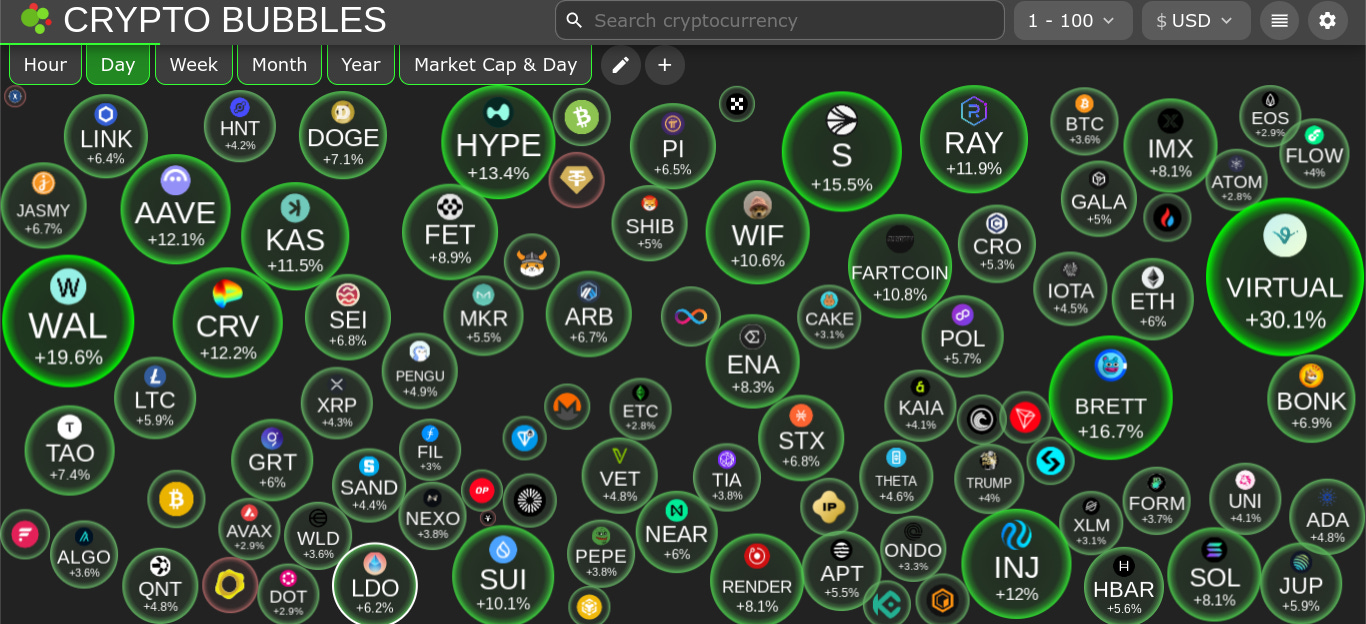Select the grey swirl bubble near KAIA
Screen dimensions: 1366x624
pyautogui.click(x=981, y=419)
